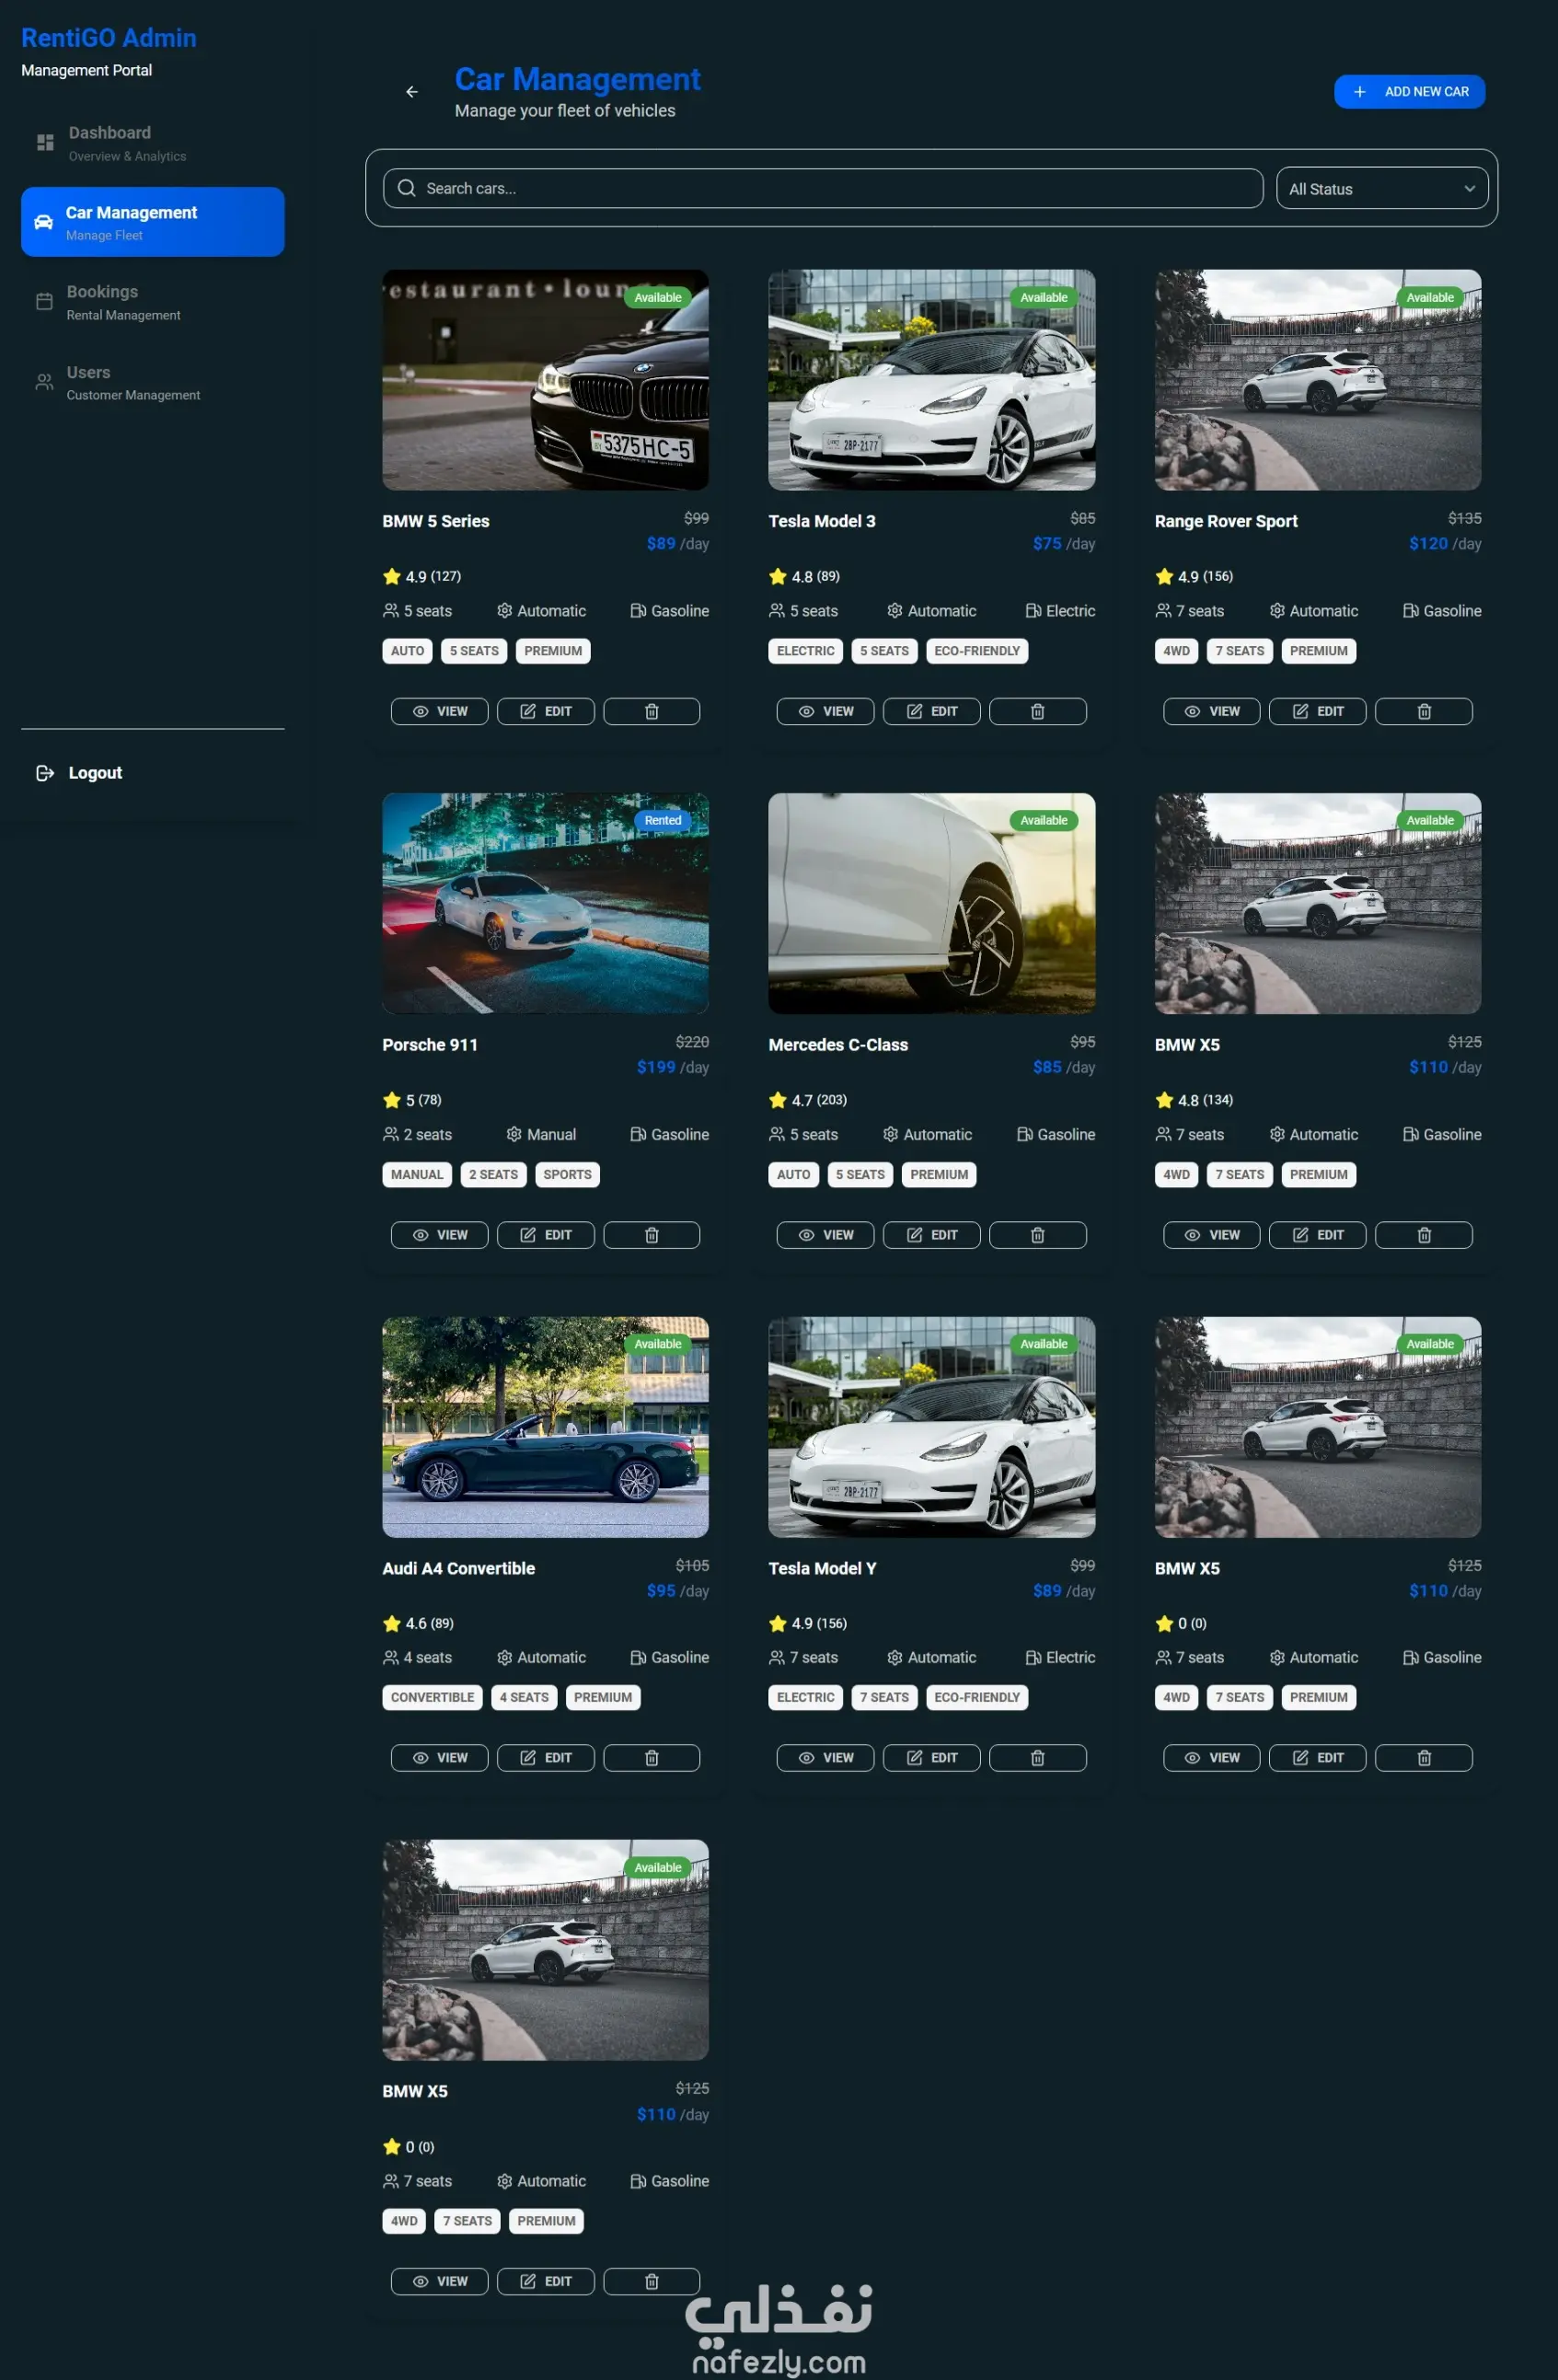
Task: Edit the Range Rover Sport car
Action: (1318, 711)
